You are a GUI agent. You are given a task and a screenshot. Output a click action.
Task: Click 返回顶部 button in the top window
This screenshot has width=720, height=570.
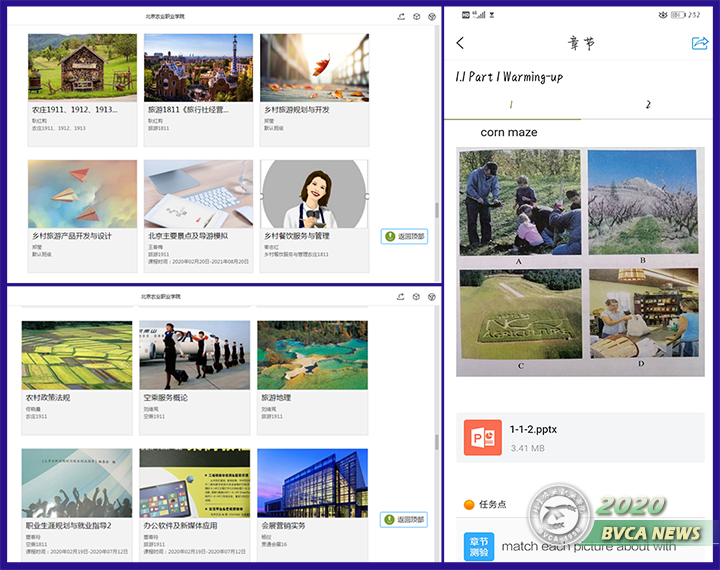[404, 237]
